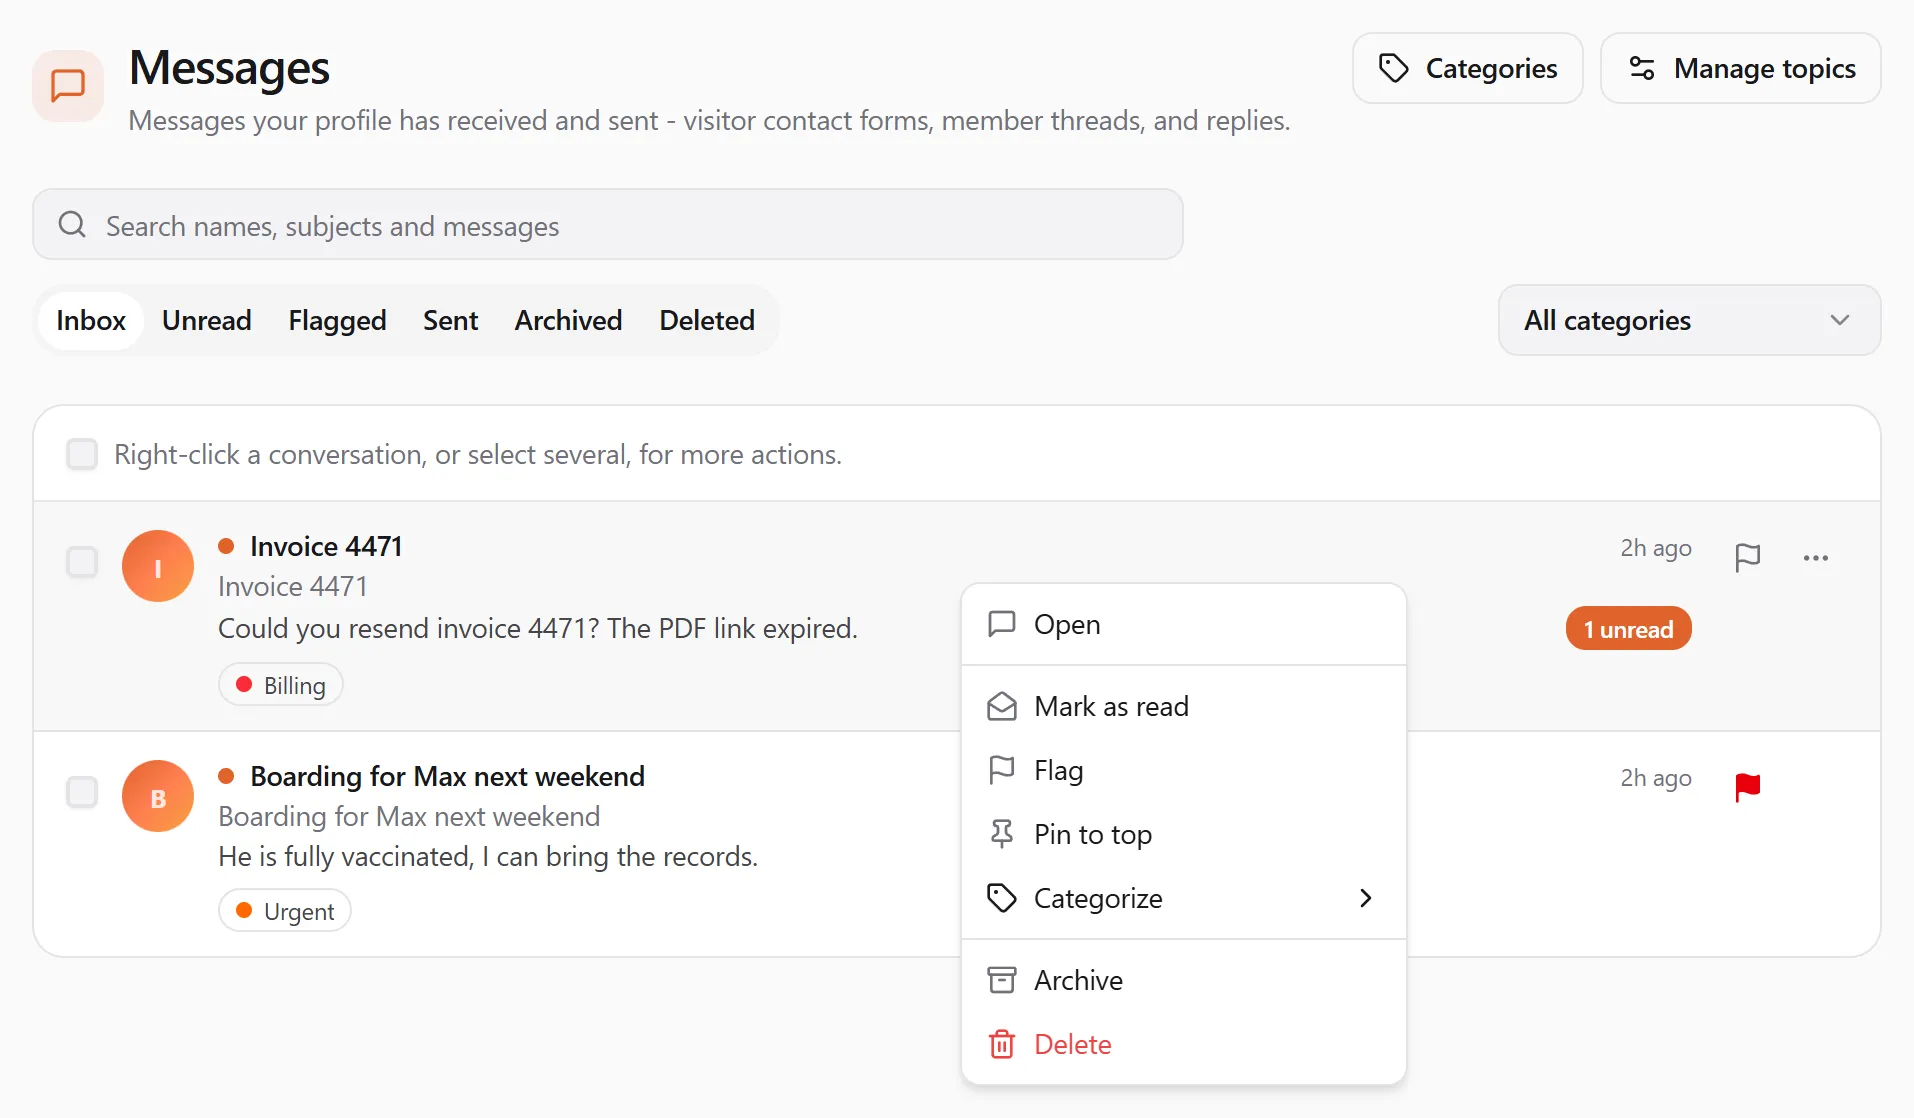This screenshot has width=1914, height=1118.
Task: Expand the Categorize submenu arrow
Action: click(1365, 898)
